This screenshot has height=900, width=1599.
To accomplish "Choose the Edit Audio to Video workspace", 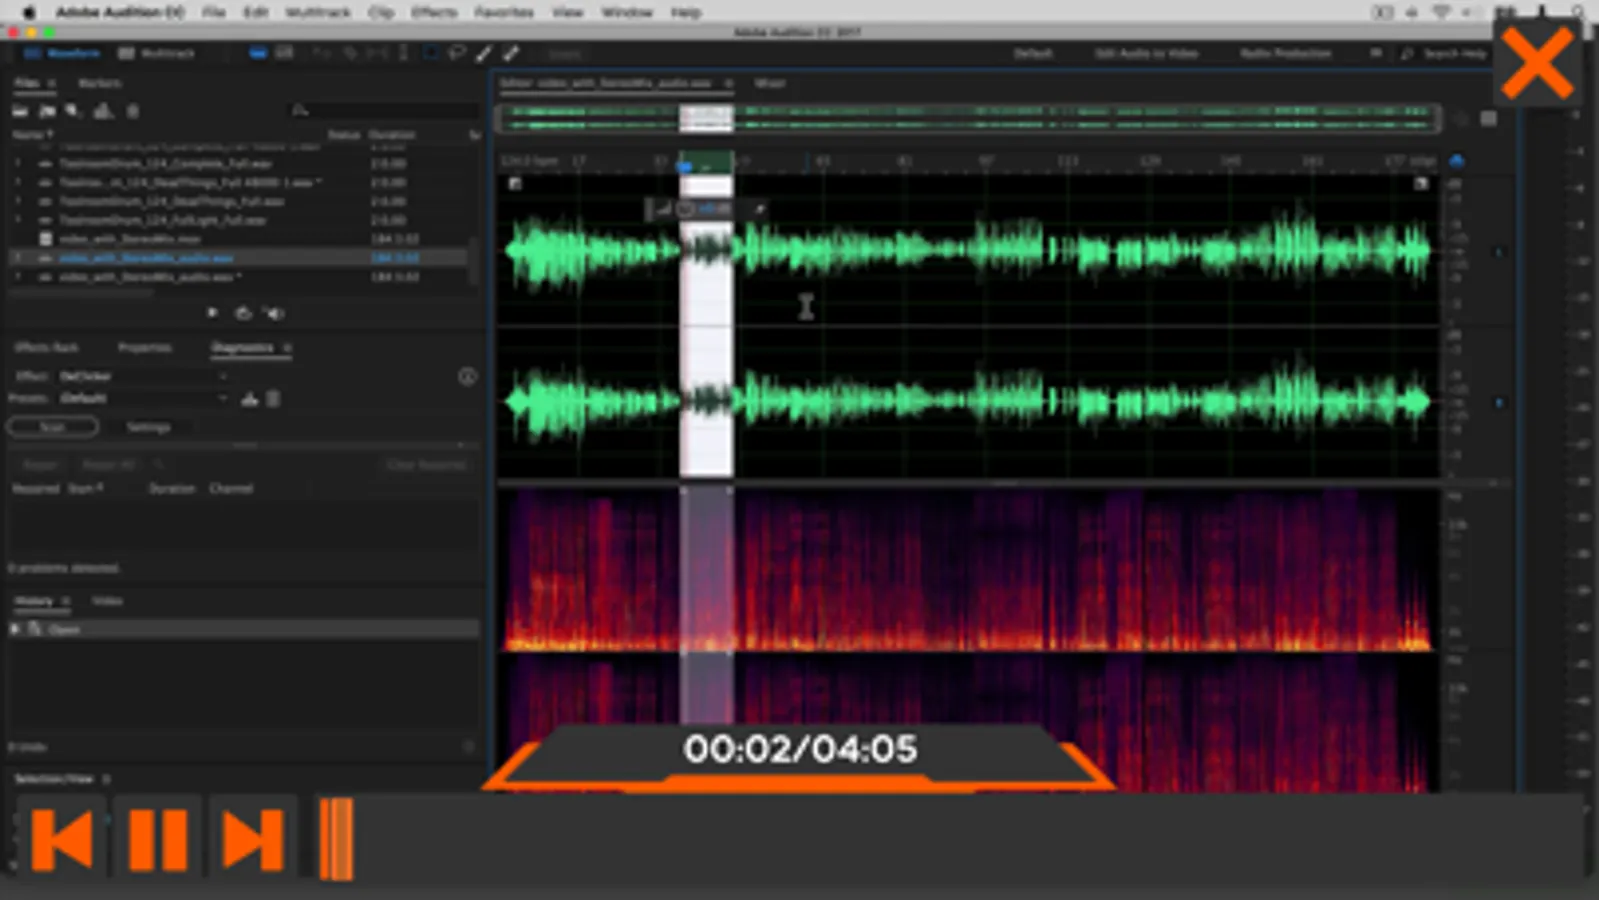I will (x=1146, y=53).
